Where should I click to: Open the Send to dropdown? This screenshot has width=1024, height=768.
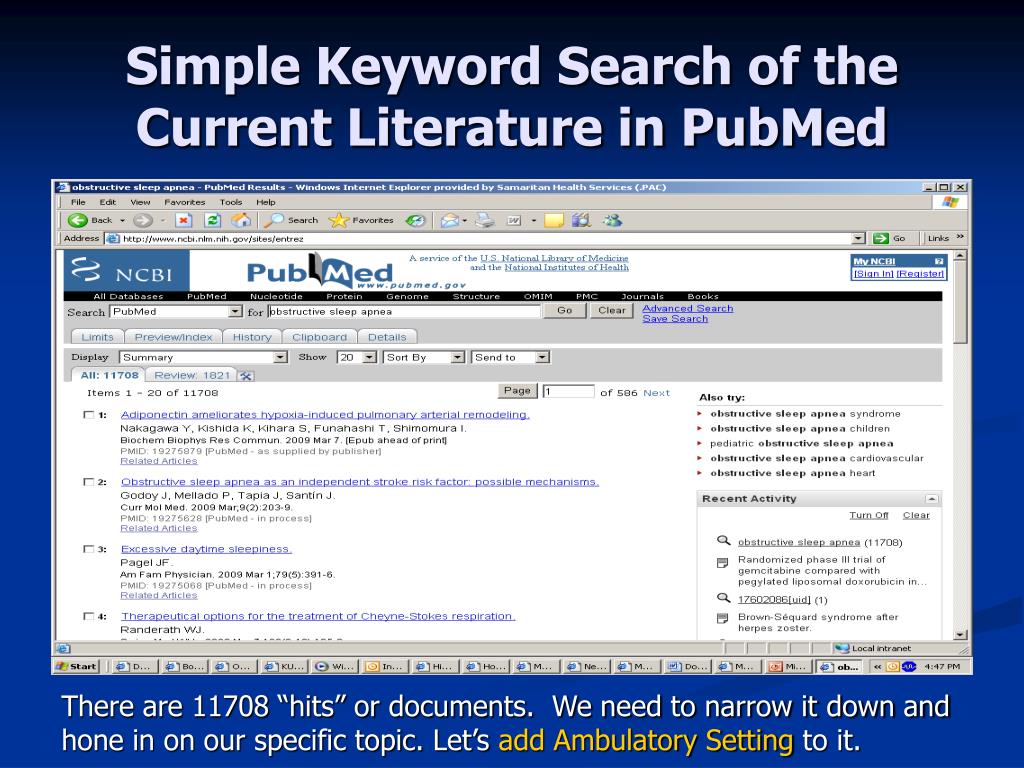(x=542, y=357)
